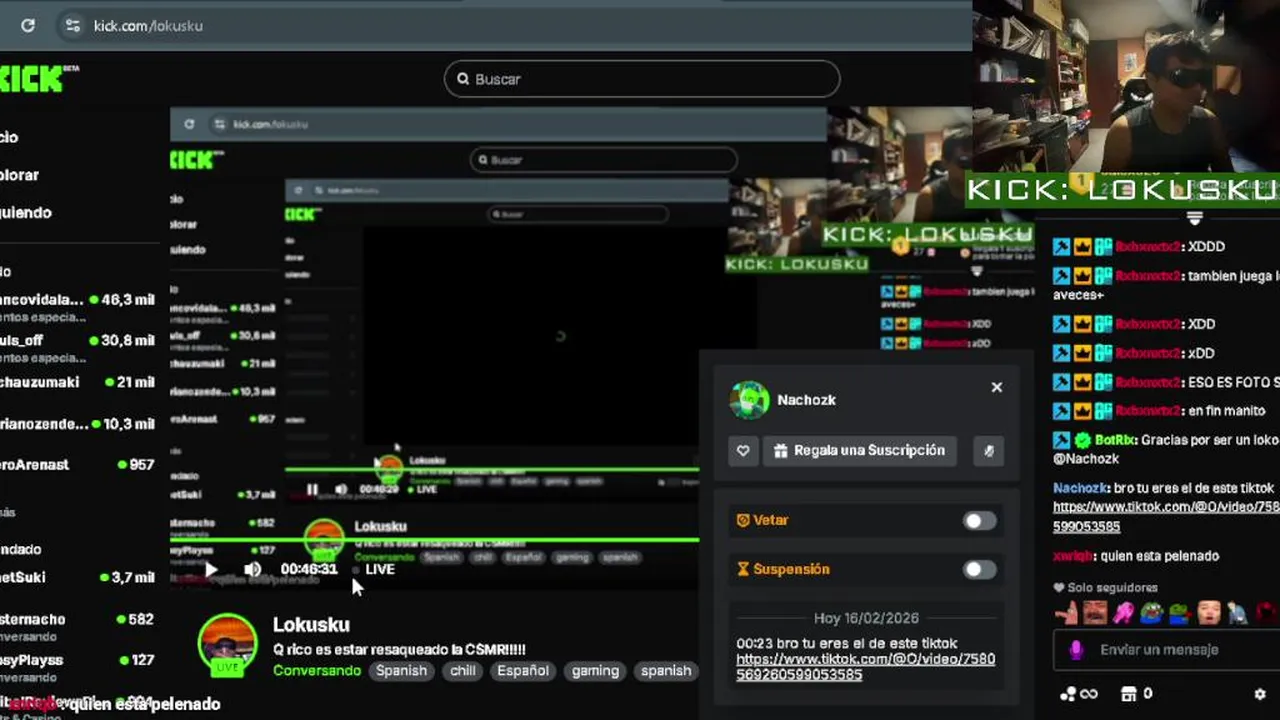Viewport: 1280px width, 720px height.
Task: Open the uls_off channel with 30,8 mil
Action: pos(77,347)
